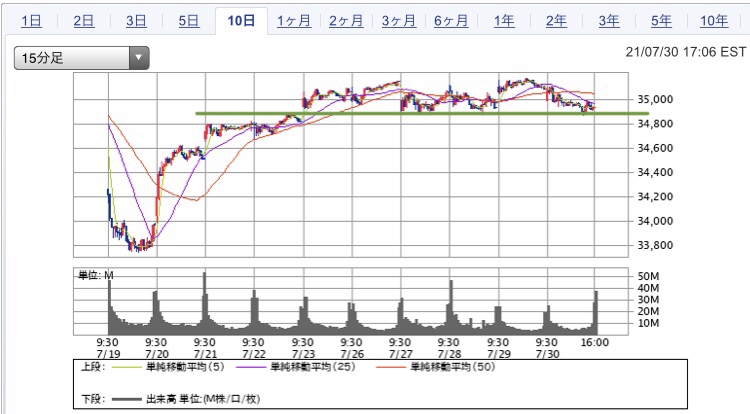
Task: Click the orange line swatch in legend
Action: pos(391,368)
